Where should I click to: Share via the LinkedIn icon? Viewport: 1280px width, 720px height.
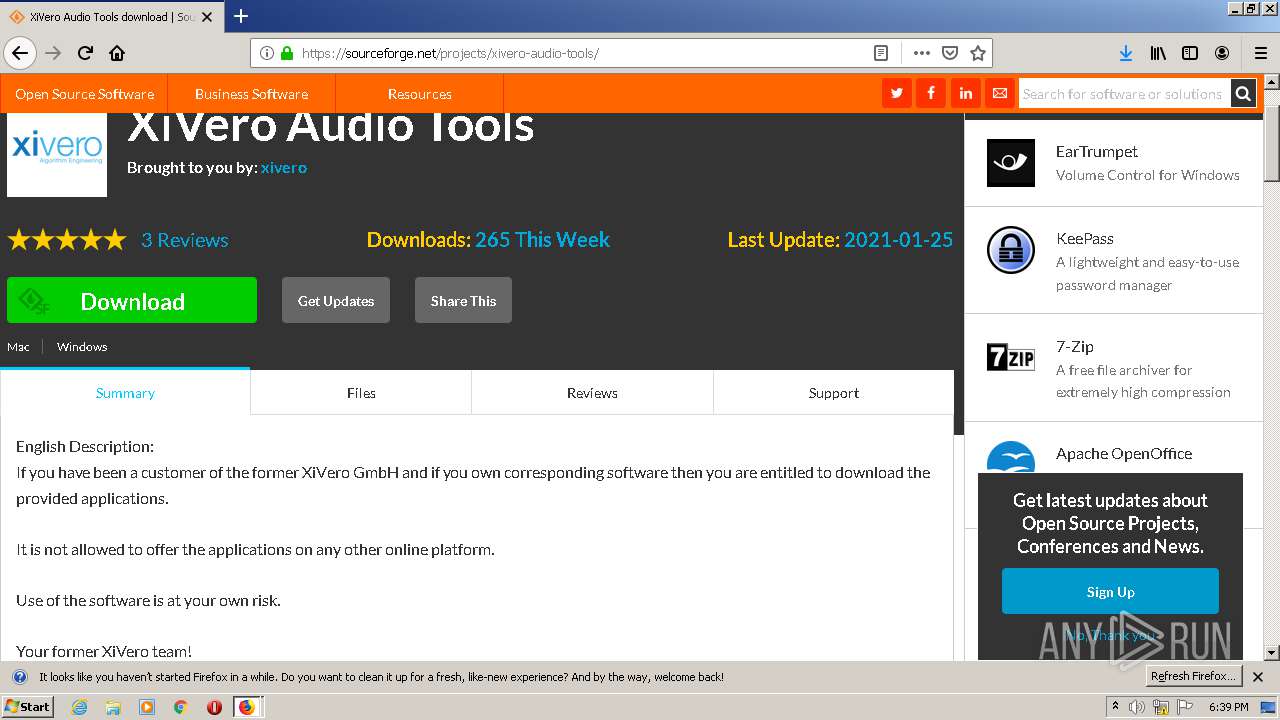[x=965, y=93]
